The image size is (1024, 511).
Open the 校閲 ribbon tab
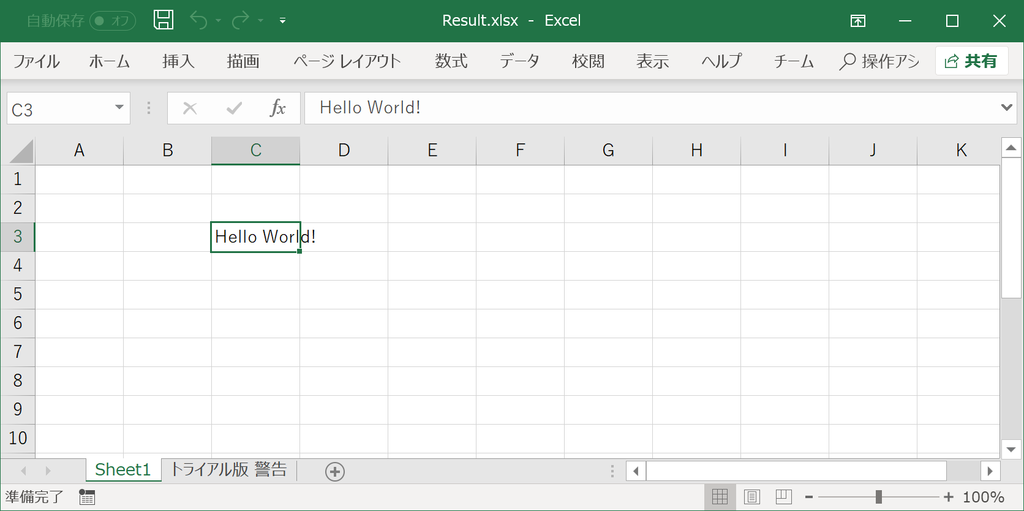[588, 61]
